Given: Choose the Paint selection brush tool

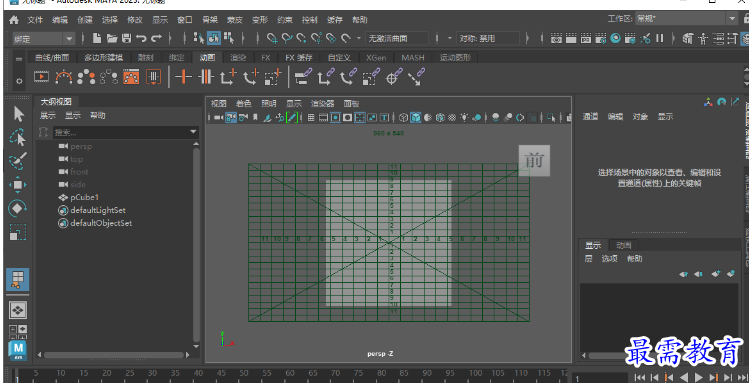Looking at the screenshot, I should 18,161.
